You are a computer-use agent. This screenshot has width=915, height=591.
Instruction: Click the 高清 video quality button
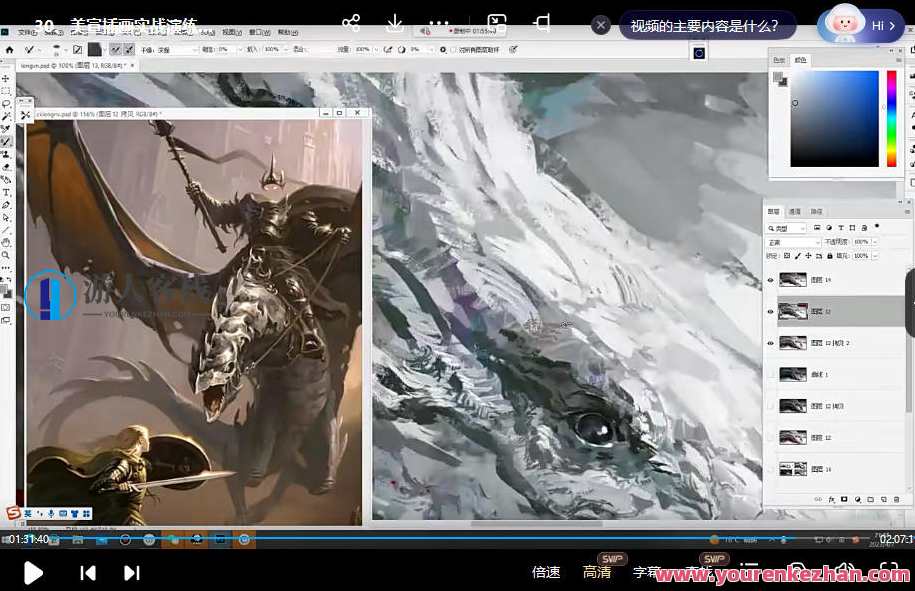(x=597, y=573)
